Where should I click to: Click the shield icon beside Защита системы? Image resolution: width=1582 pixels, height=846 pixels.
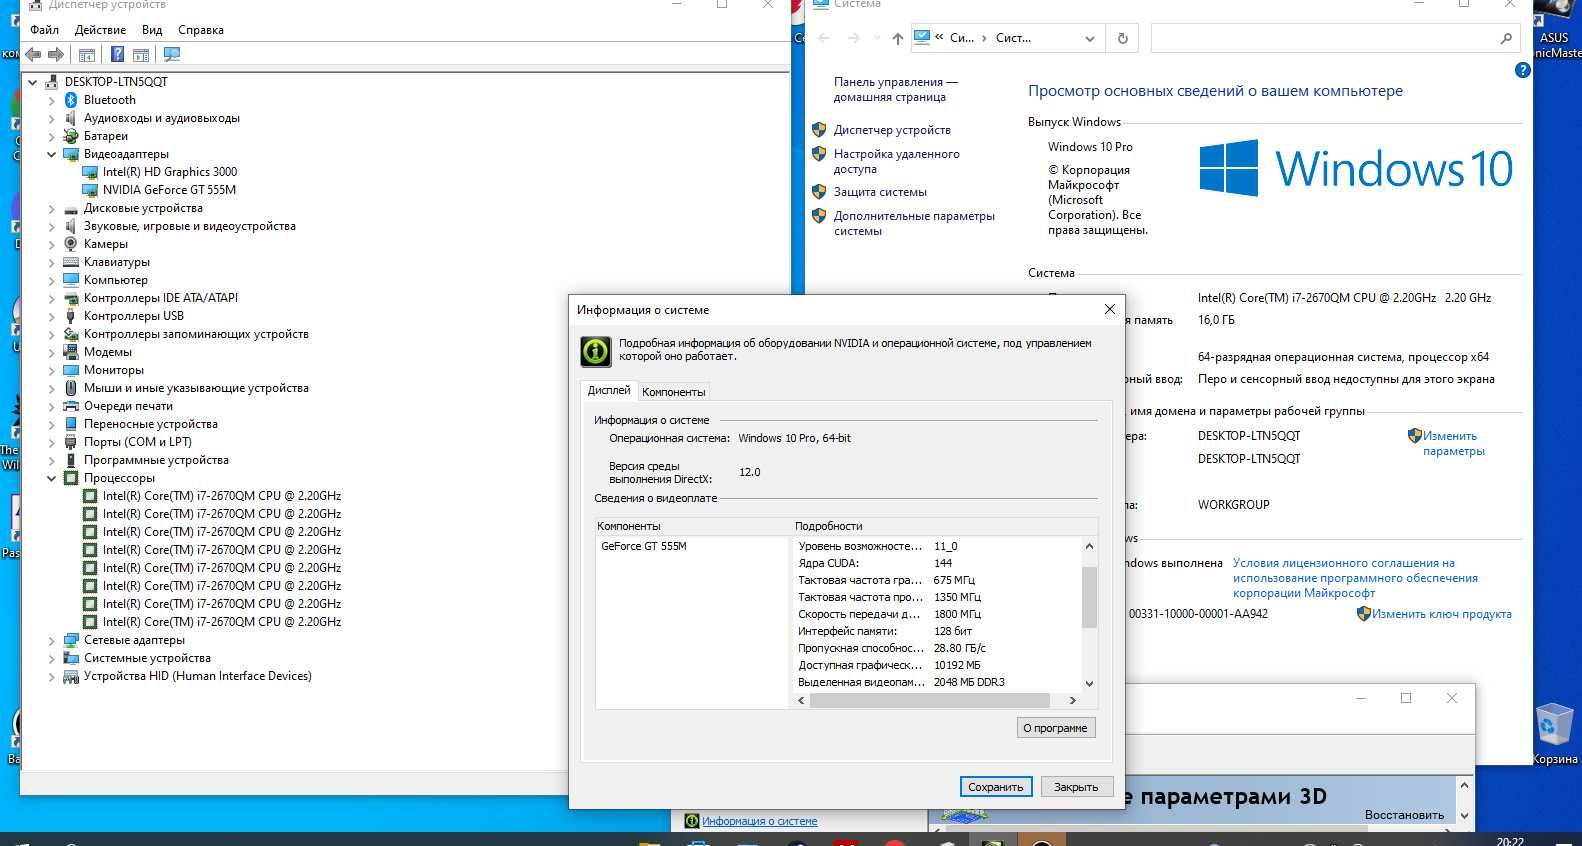pos(819,191)
